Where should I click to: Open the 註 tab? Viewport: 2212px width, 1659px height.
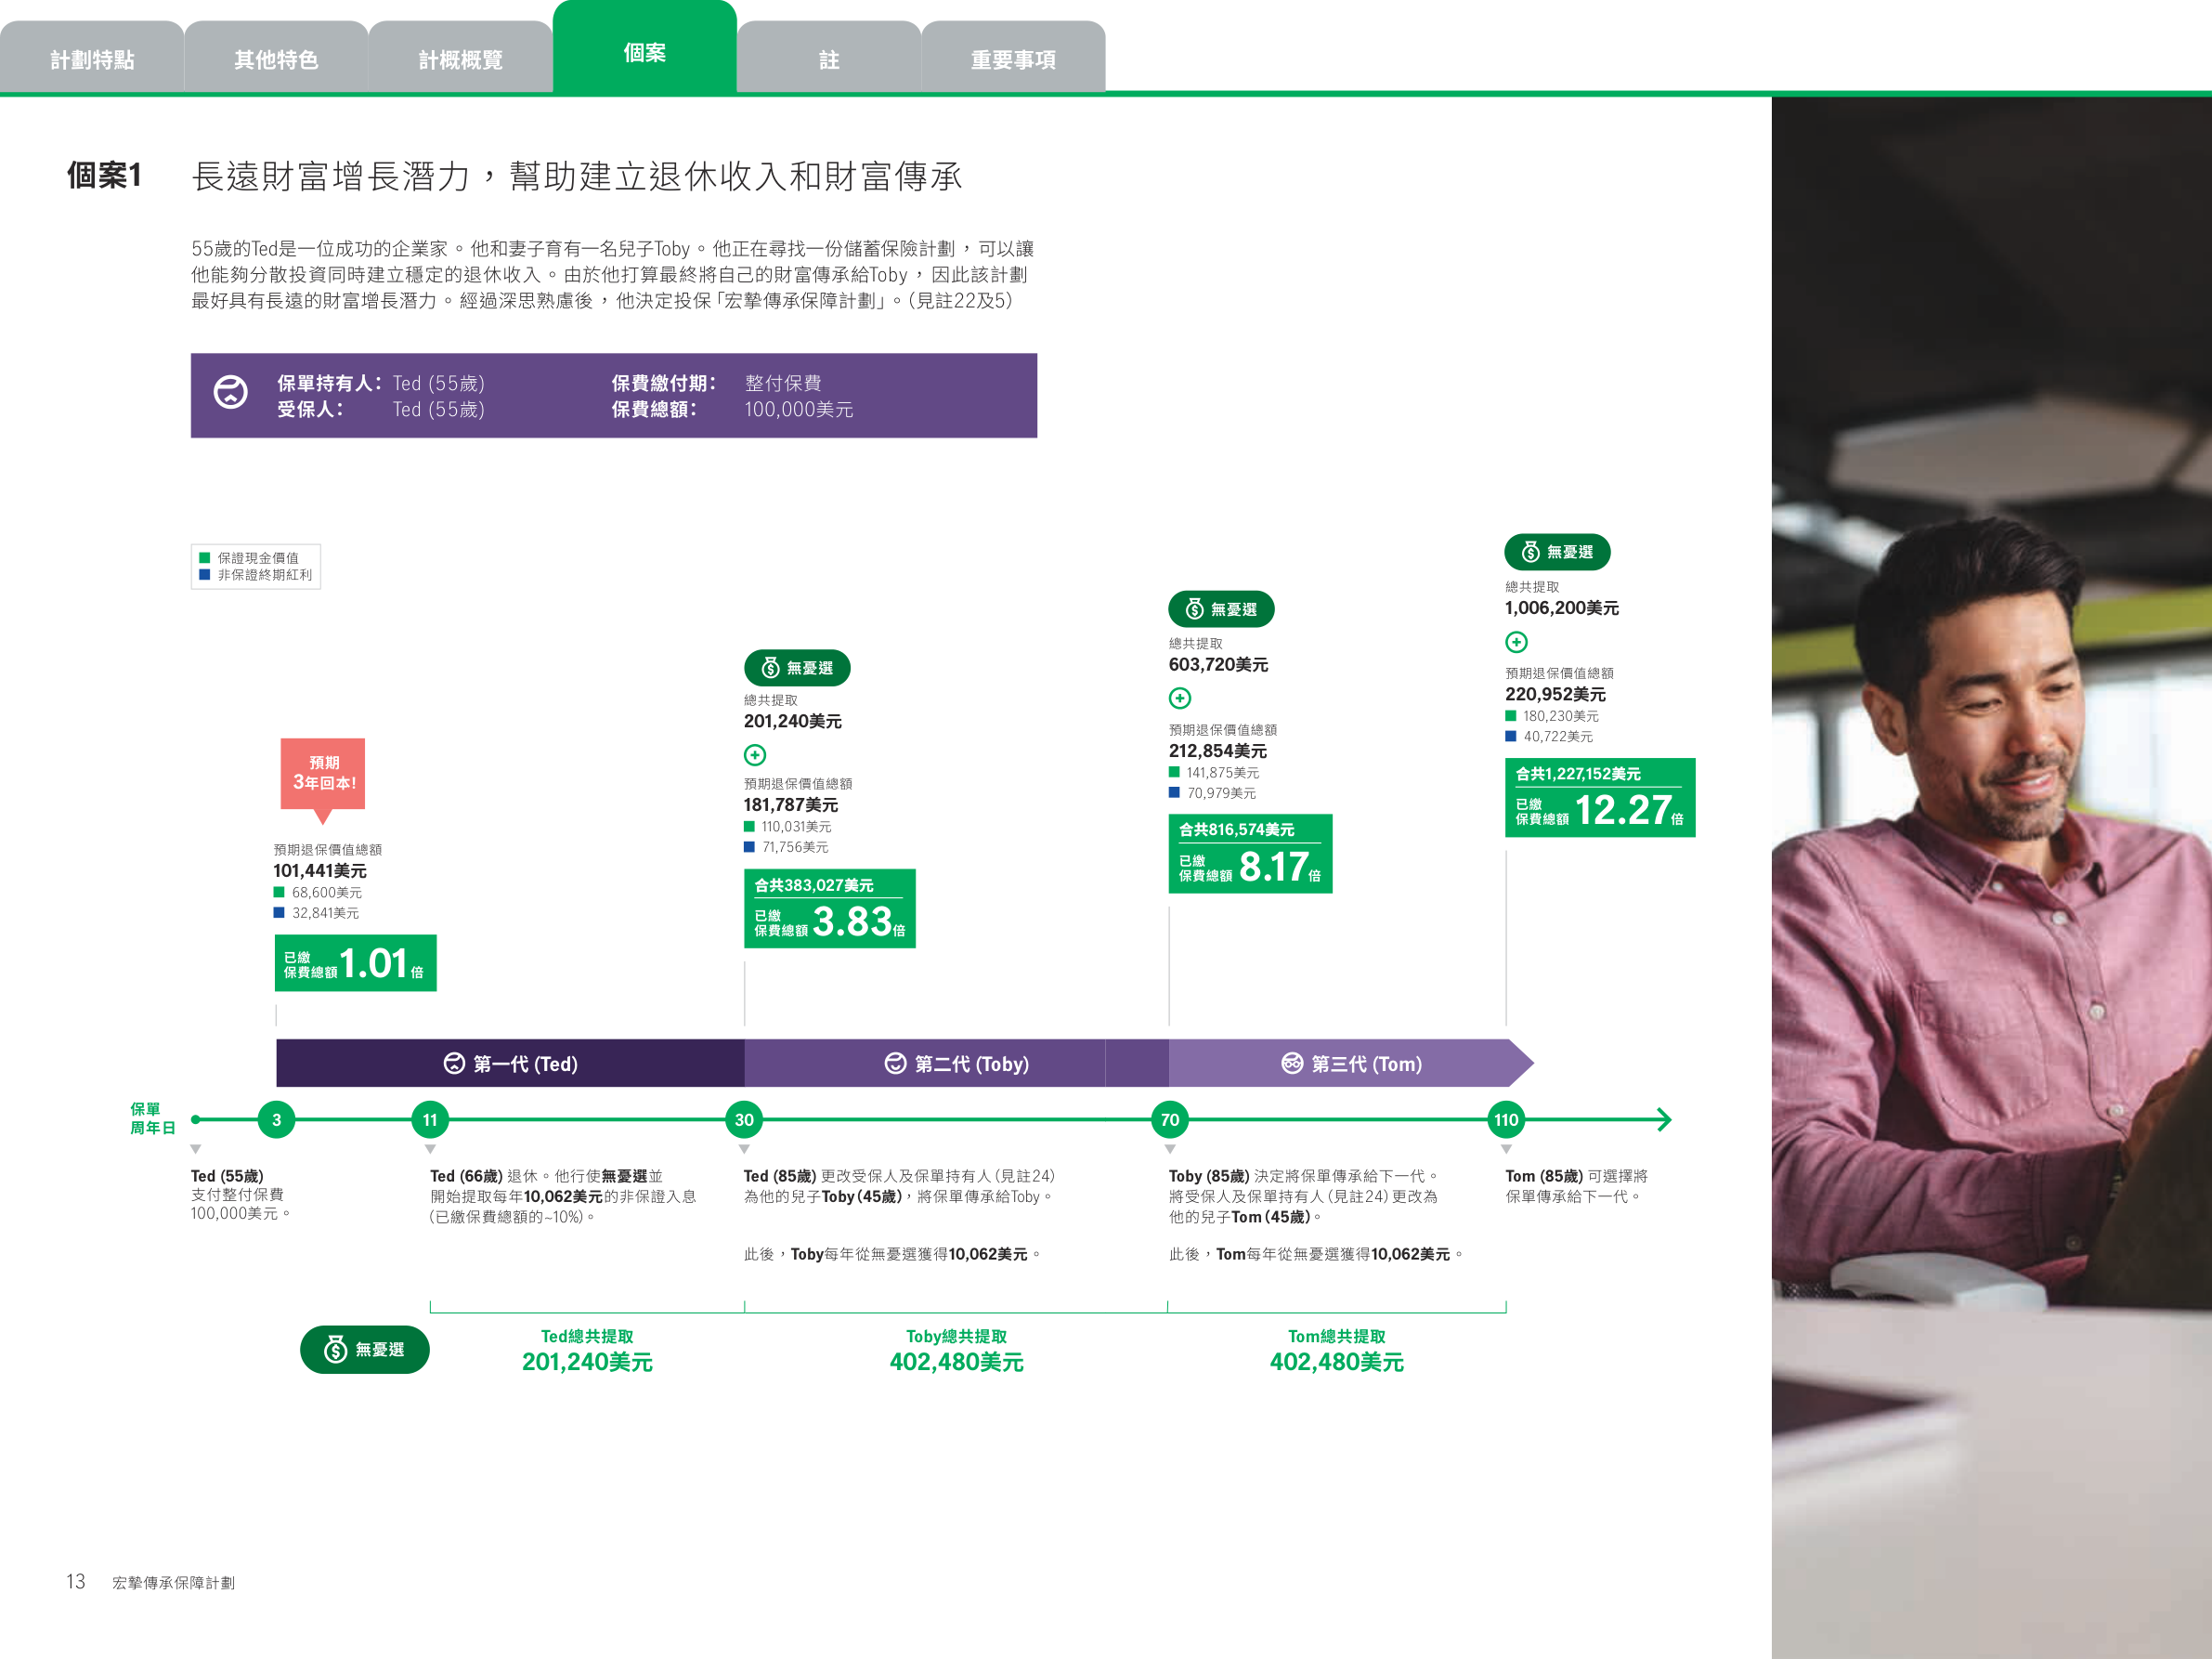[x=829, y=59]
